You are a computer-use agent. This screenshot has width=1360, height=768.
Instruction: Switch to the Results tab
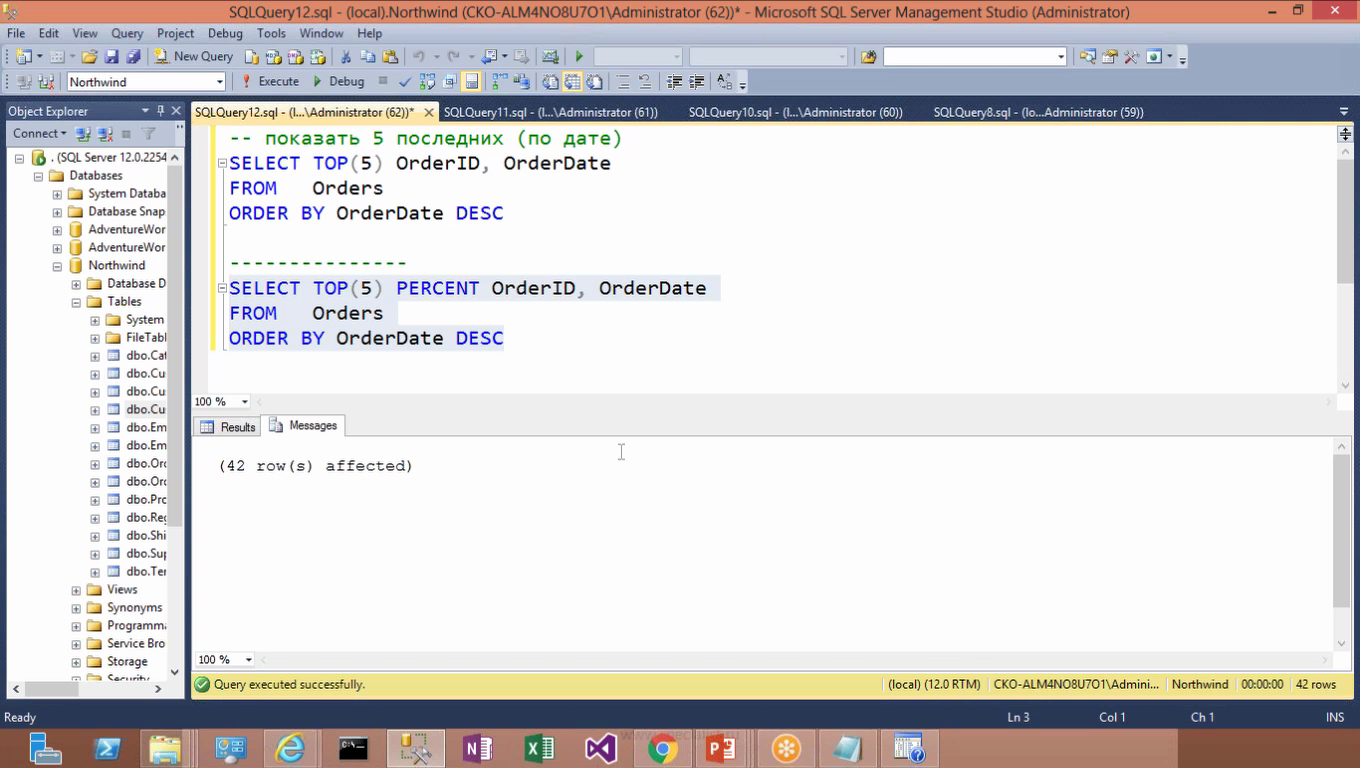coord(228,427)
